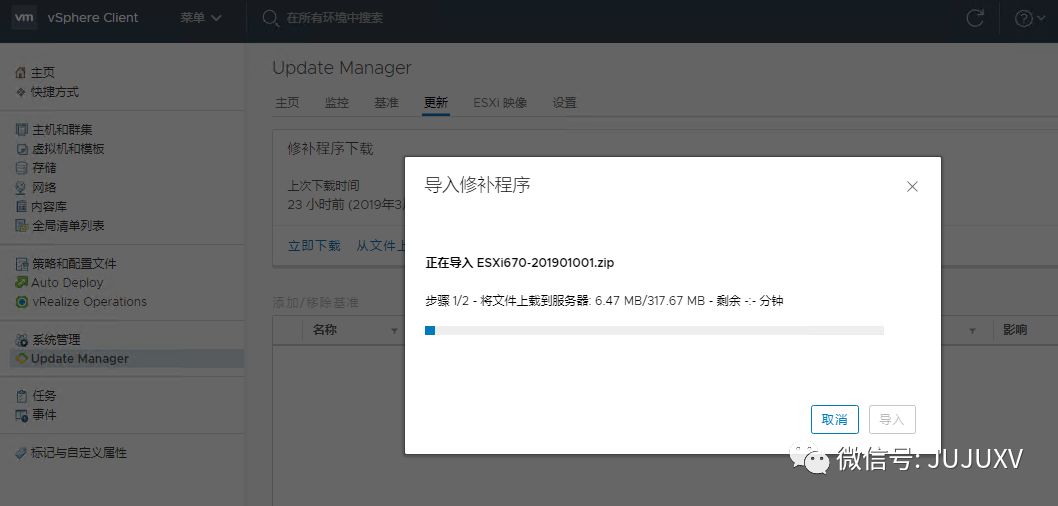Open 事件 in the sidebar

pos(44,416)
